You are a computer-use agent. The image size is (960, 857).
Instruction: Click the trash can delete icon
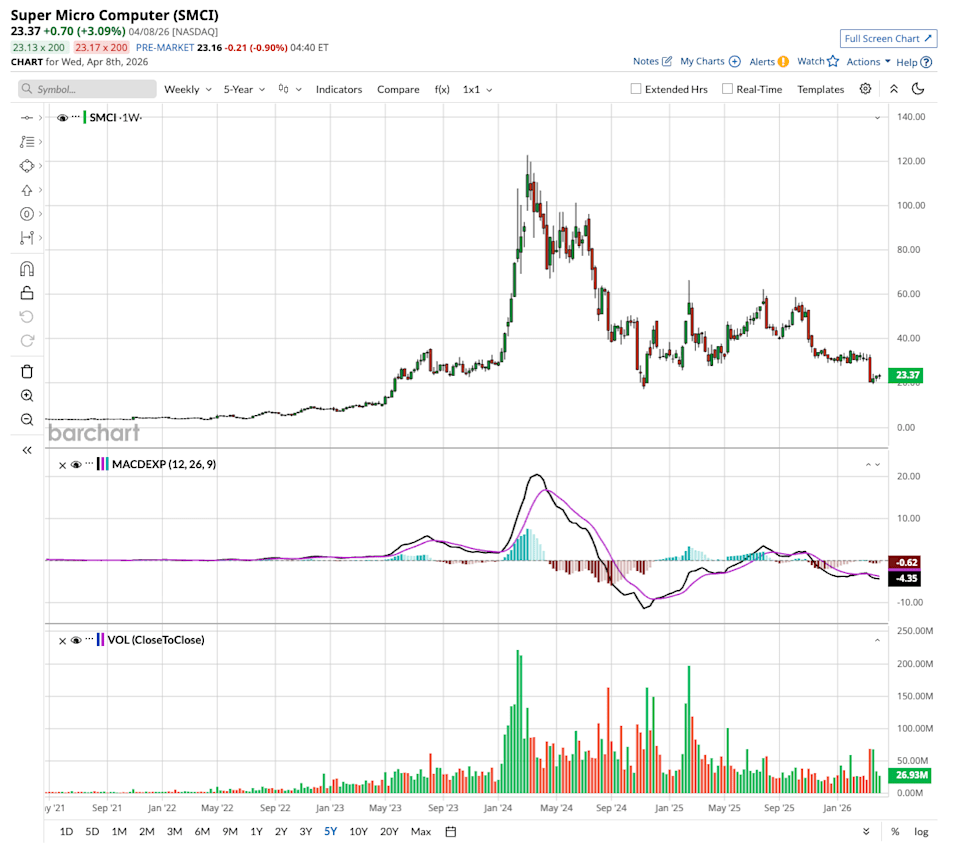(27, 371)
